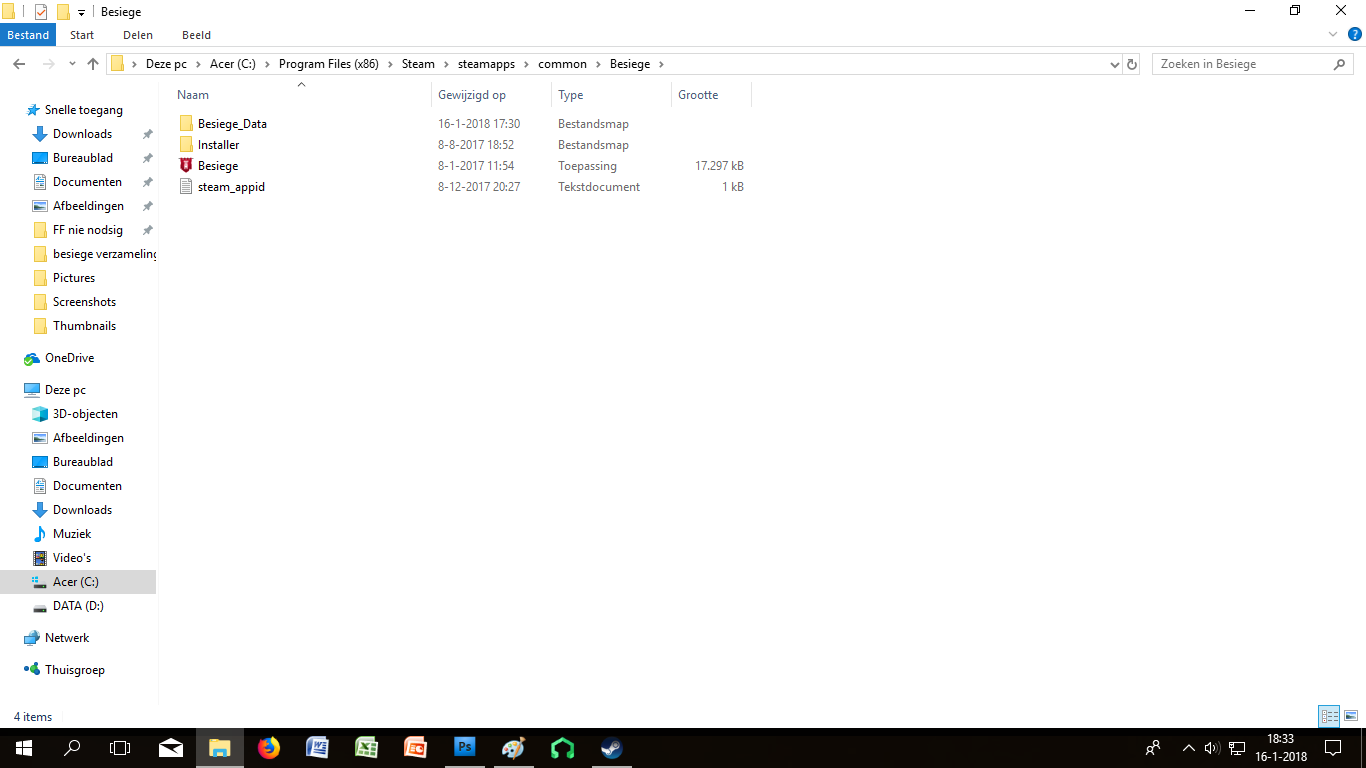Open the Delen ribbon tab
1366x768 pixels.
(x=138, y=35)
